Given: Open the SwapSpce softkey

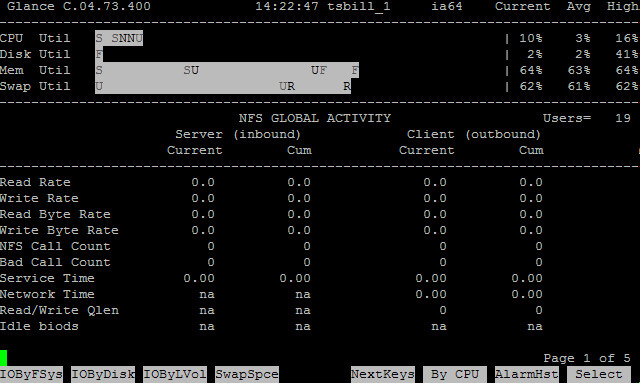Looking at the screenshot, I should (x=247, y=374).
